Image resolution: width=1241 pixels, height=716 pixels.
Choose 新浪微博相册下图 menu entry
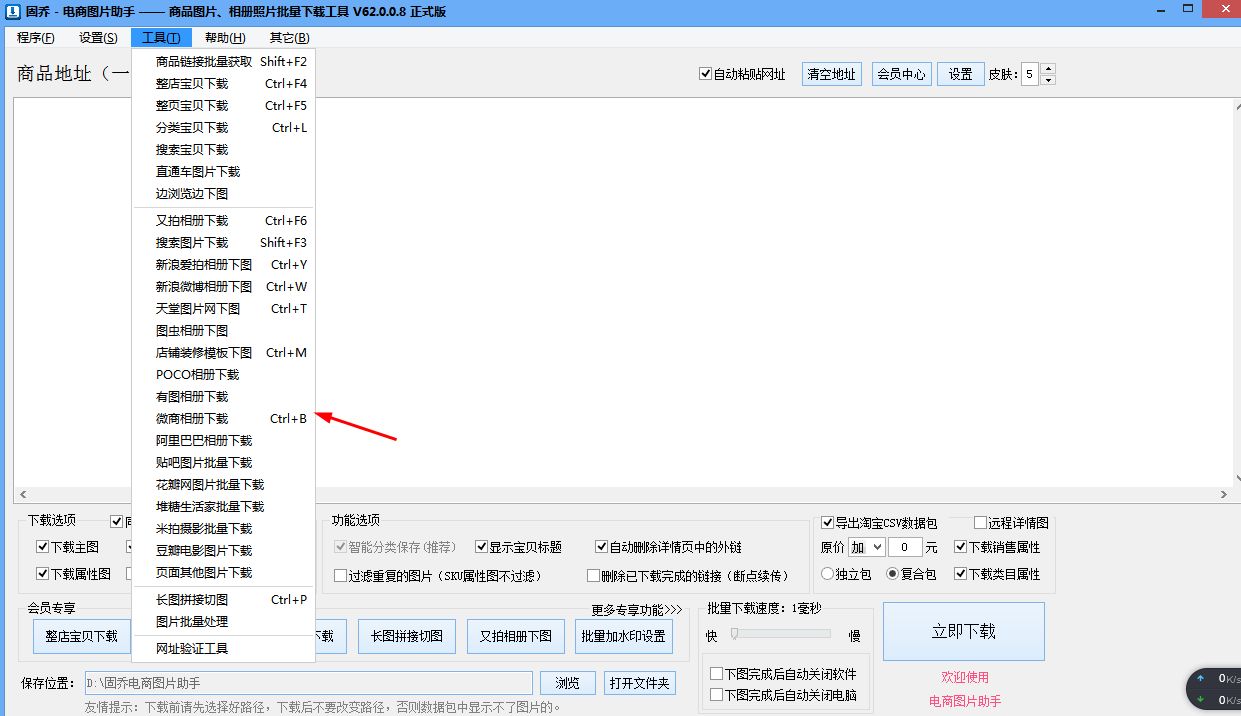pyautogui.click(x=205, y=286)
